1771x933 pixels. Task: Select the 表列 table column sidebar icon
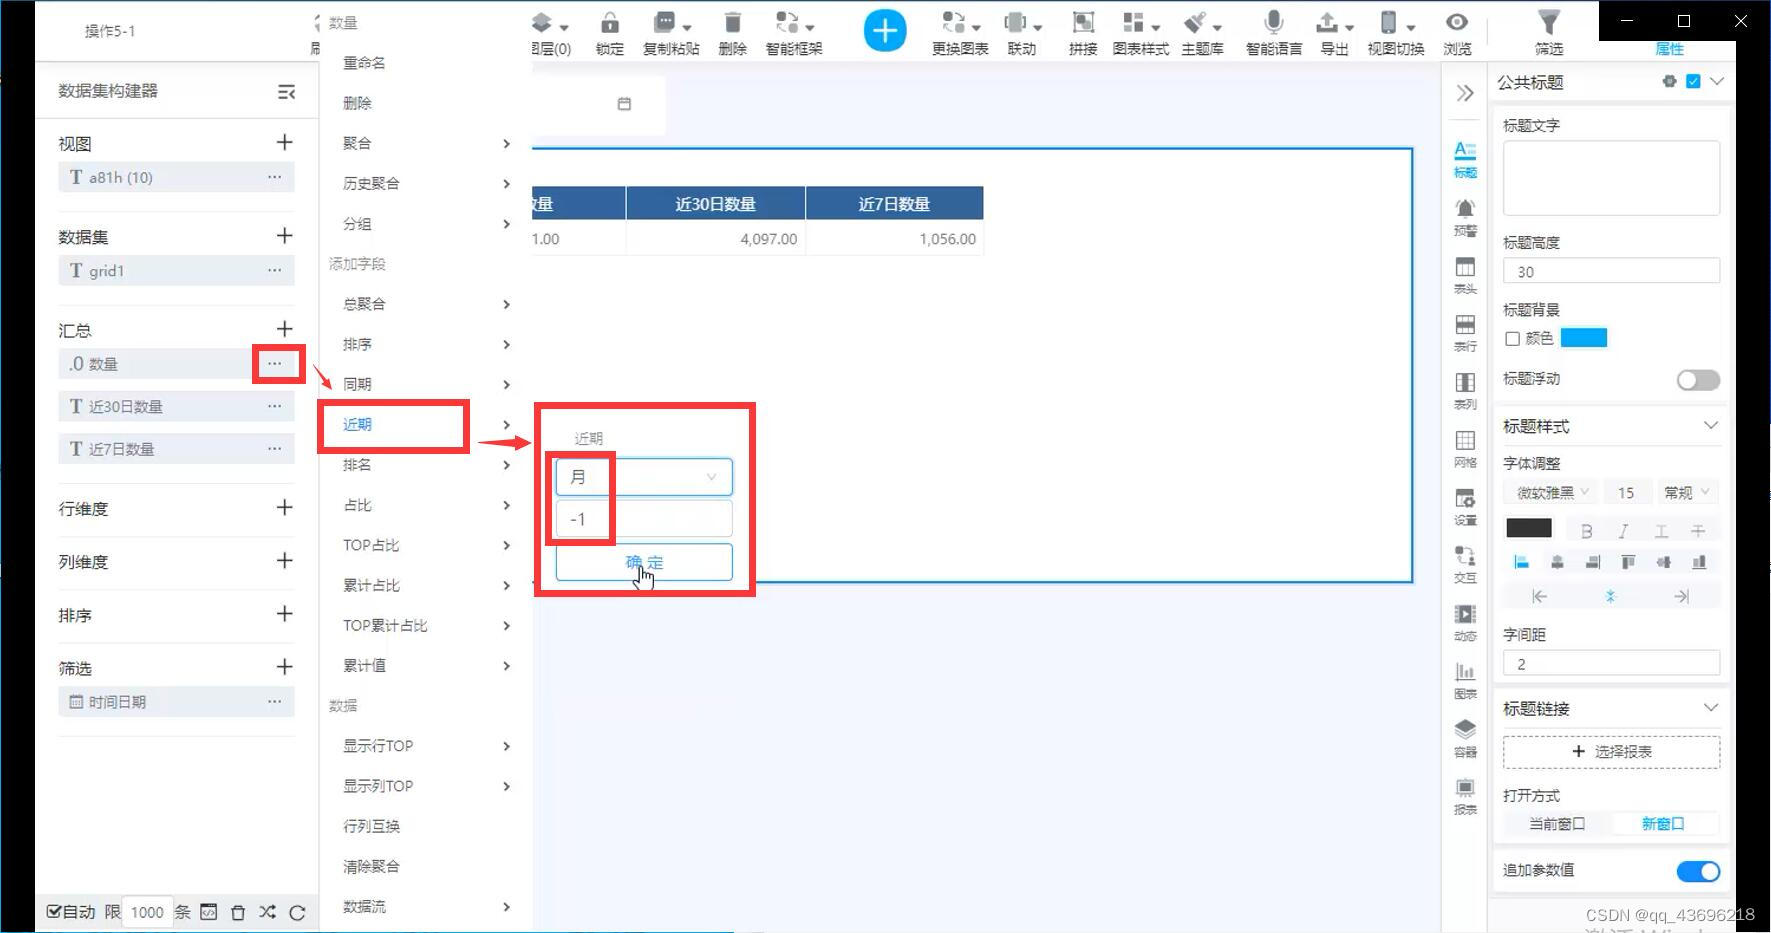pos(1465,391)
